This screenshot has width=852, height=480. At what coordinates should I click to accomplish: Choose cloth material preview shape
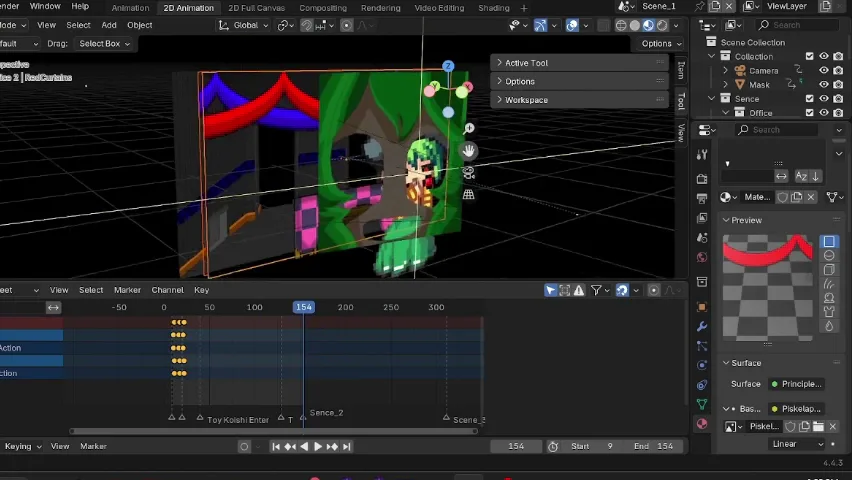(x=829, y=312)
